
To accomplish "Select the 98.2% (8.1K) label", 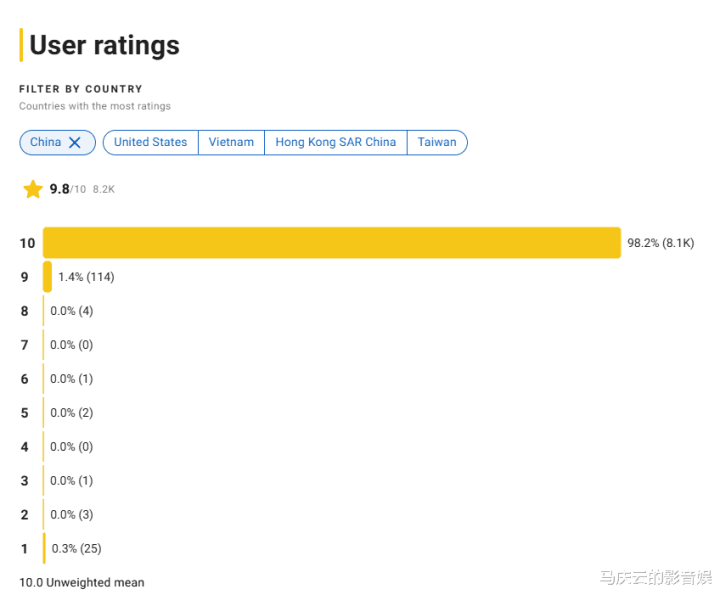I will click(x=661, y=243).
